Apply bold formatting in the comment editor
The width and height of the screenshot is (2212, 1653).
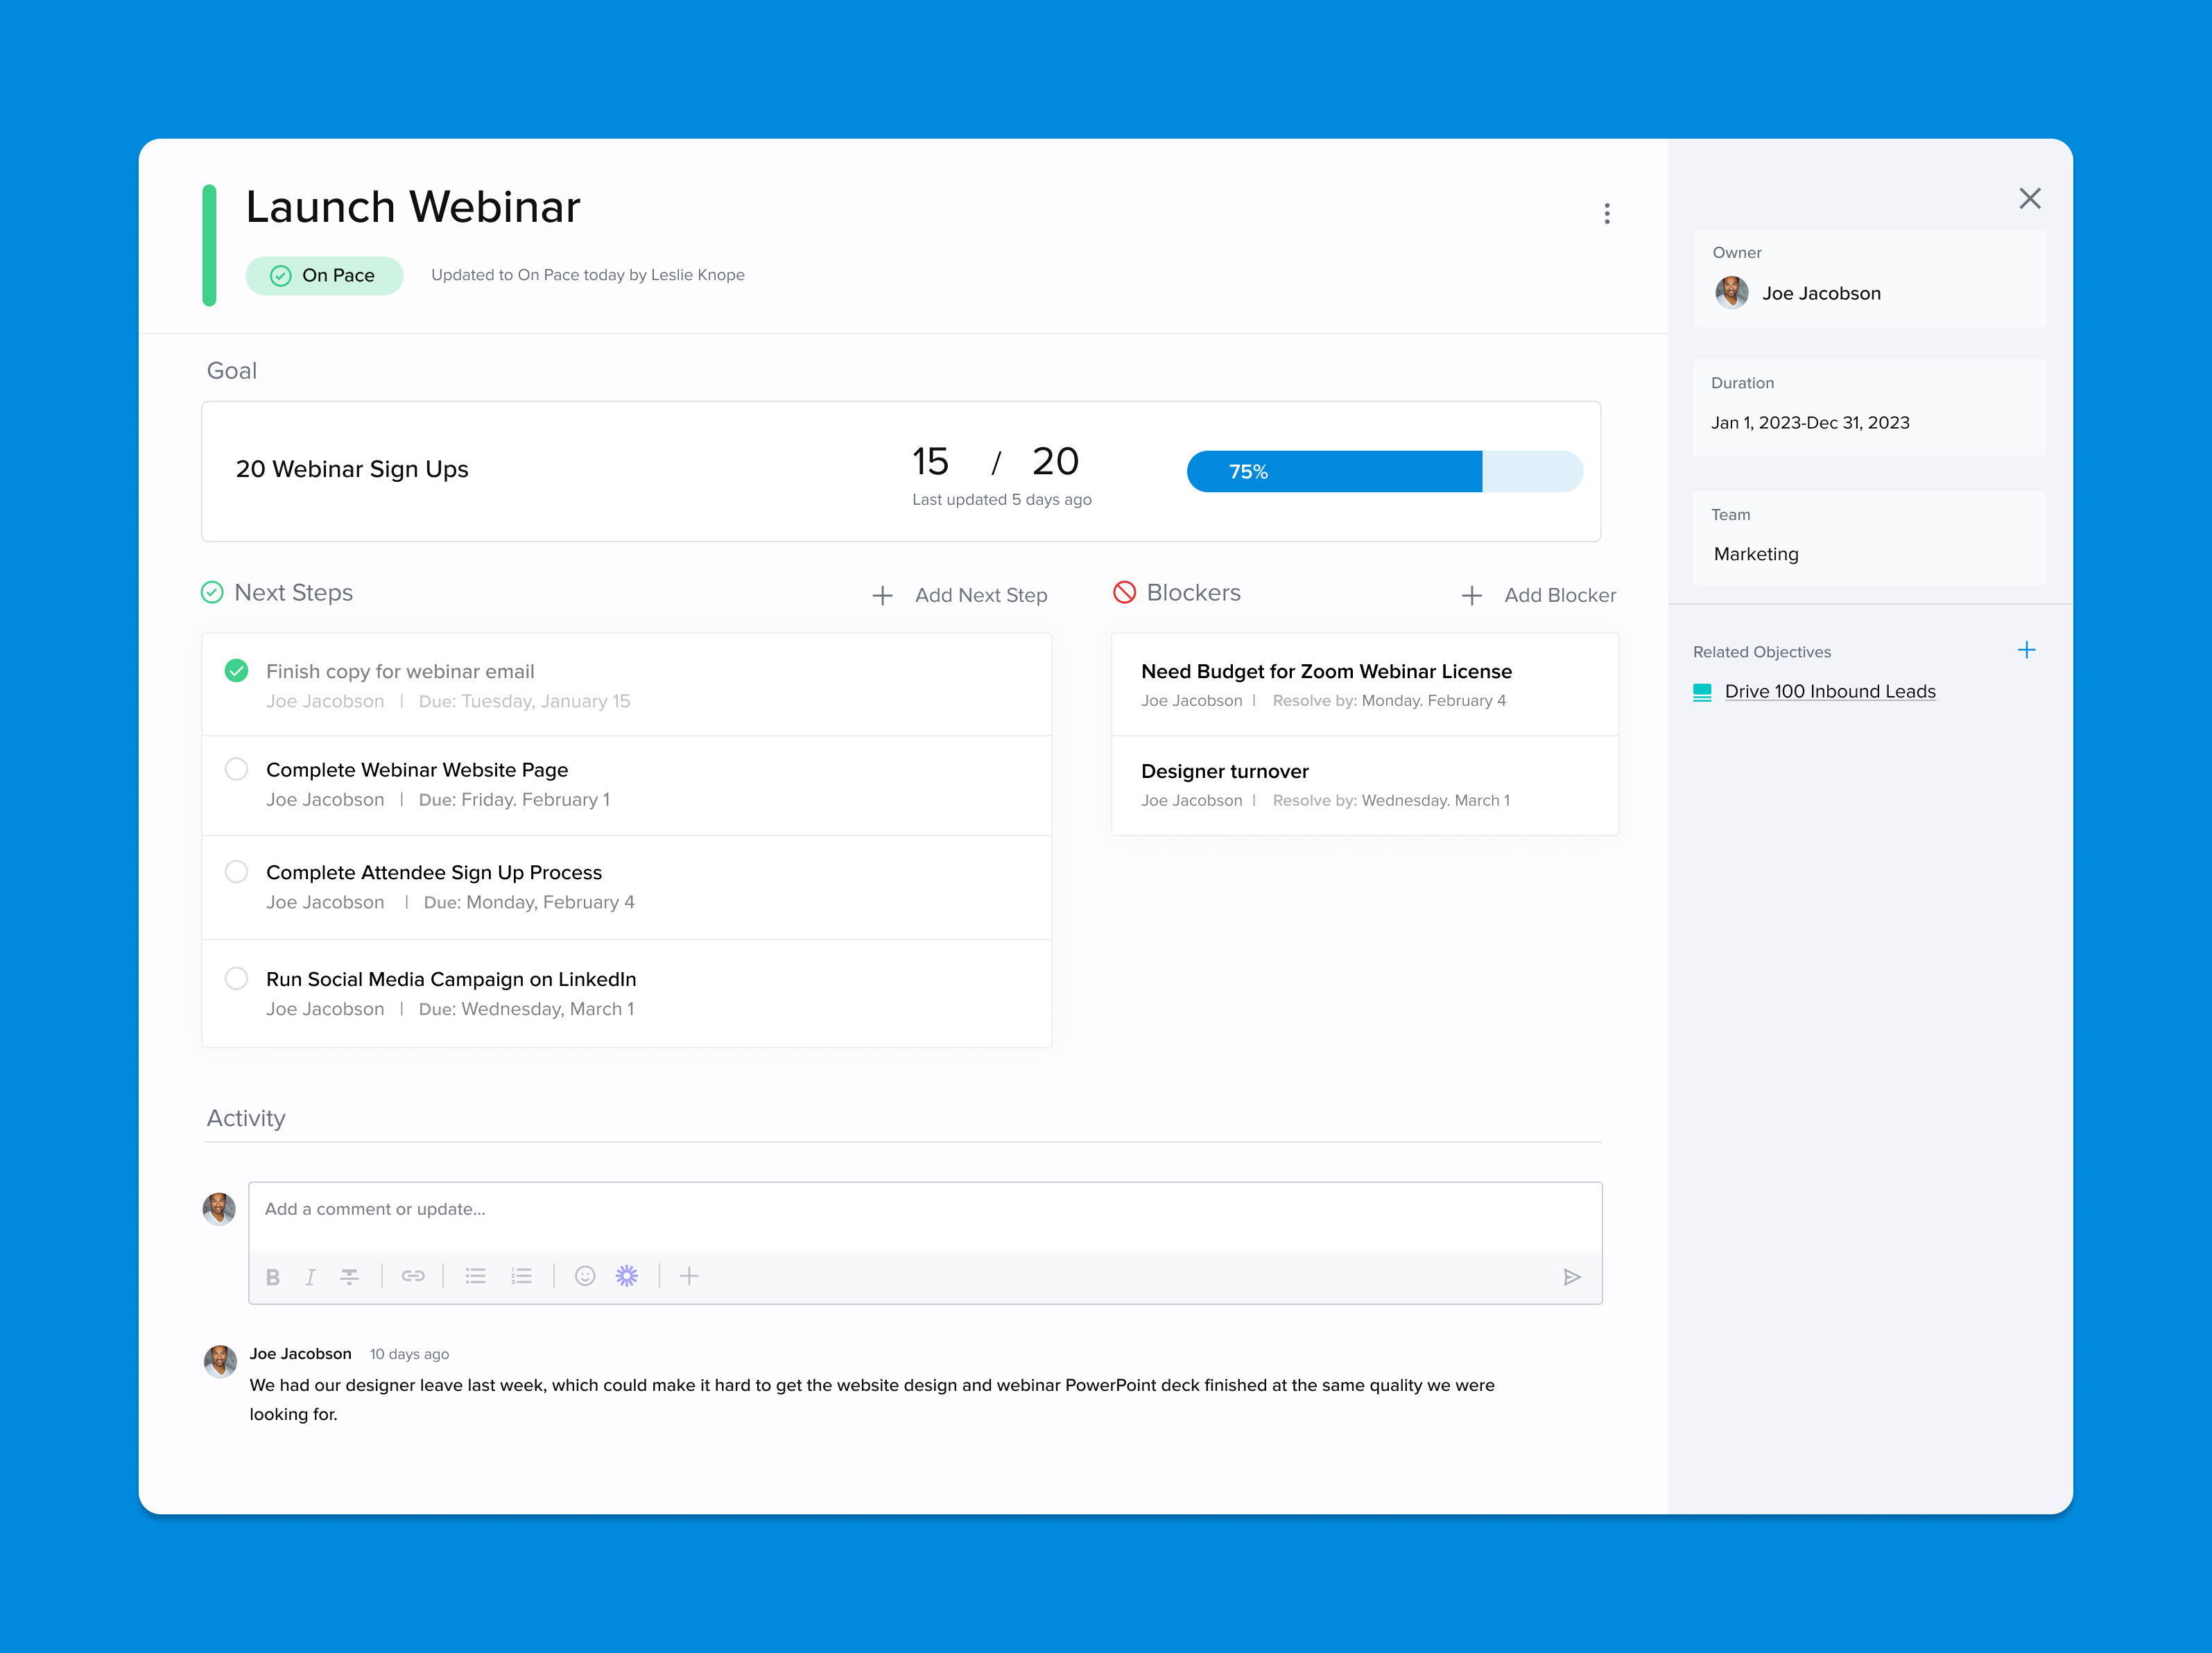tap(273, 1276)
